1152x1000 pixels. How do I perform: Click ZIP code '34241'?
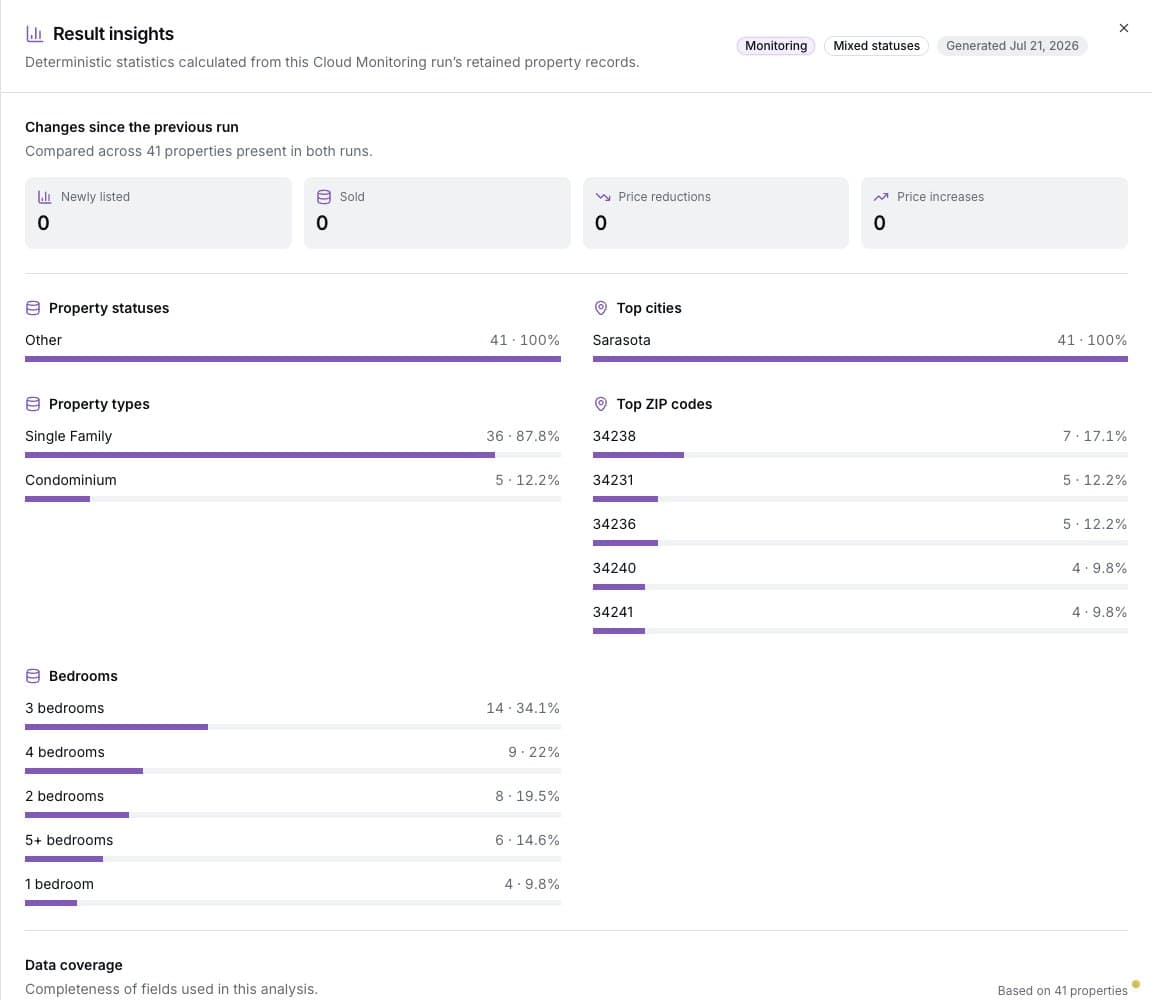(x=613, y=612)
